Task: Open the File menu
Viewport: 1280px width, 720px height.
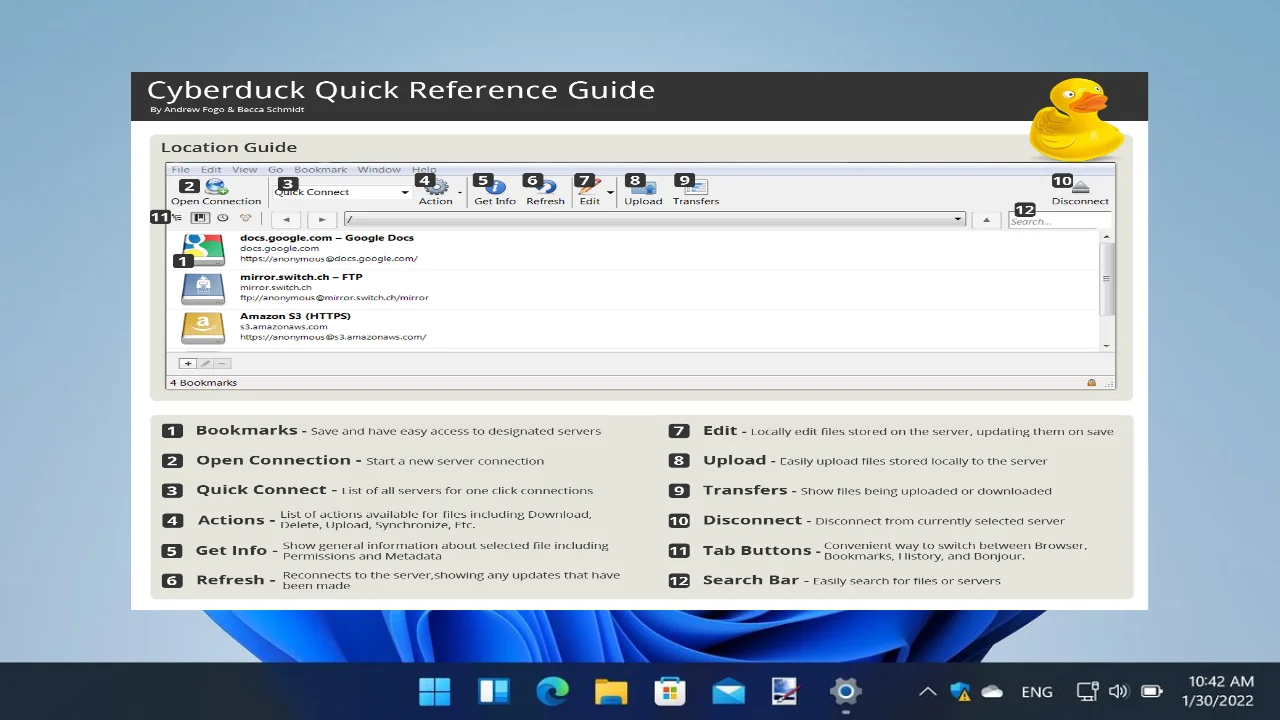Action: click(x=180, y=170)
